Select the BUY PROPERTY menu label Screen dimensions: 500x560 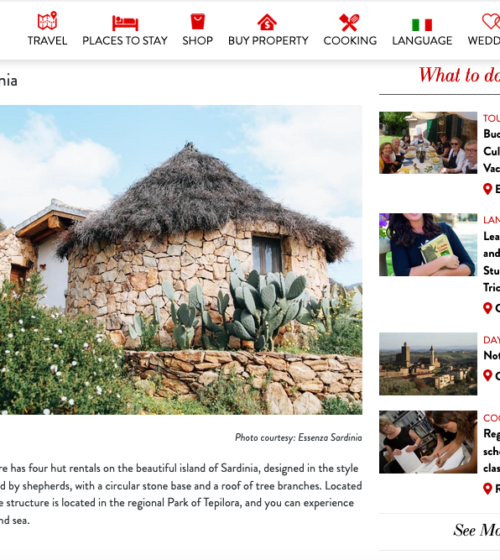click(268, 41)
